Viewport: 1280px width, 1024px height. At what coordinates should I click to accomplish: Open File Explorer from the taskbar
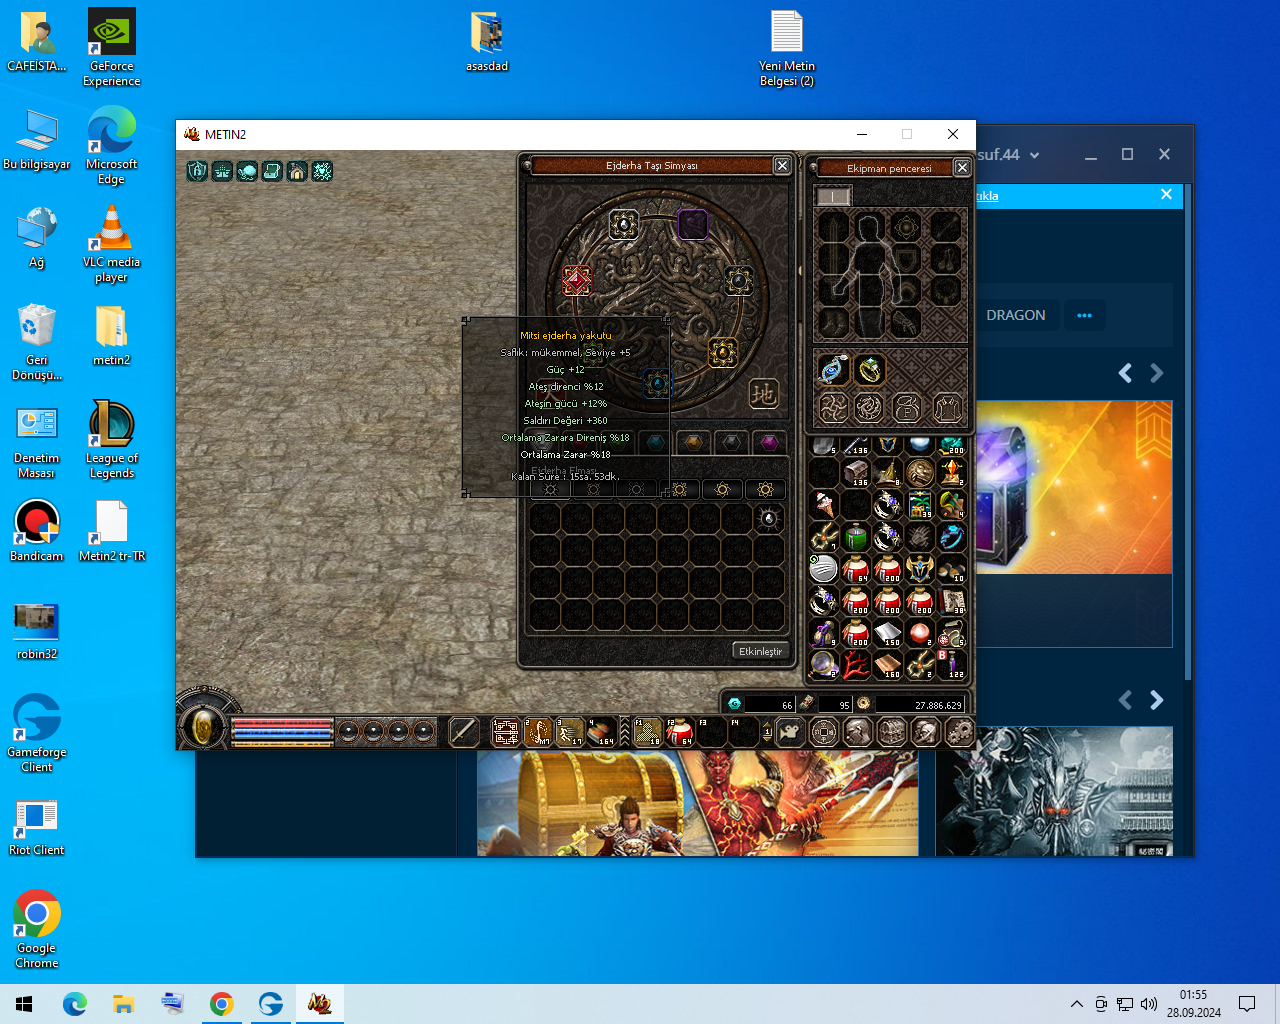click(x=123, y=1004)
